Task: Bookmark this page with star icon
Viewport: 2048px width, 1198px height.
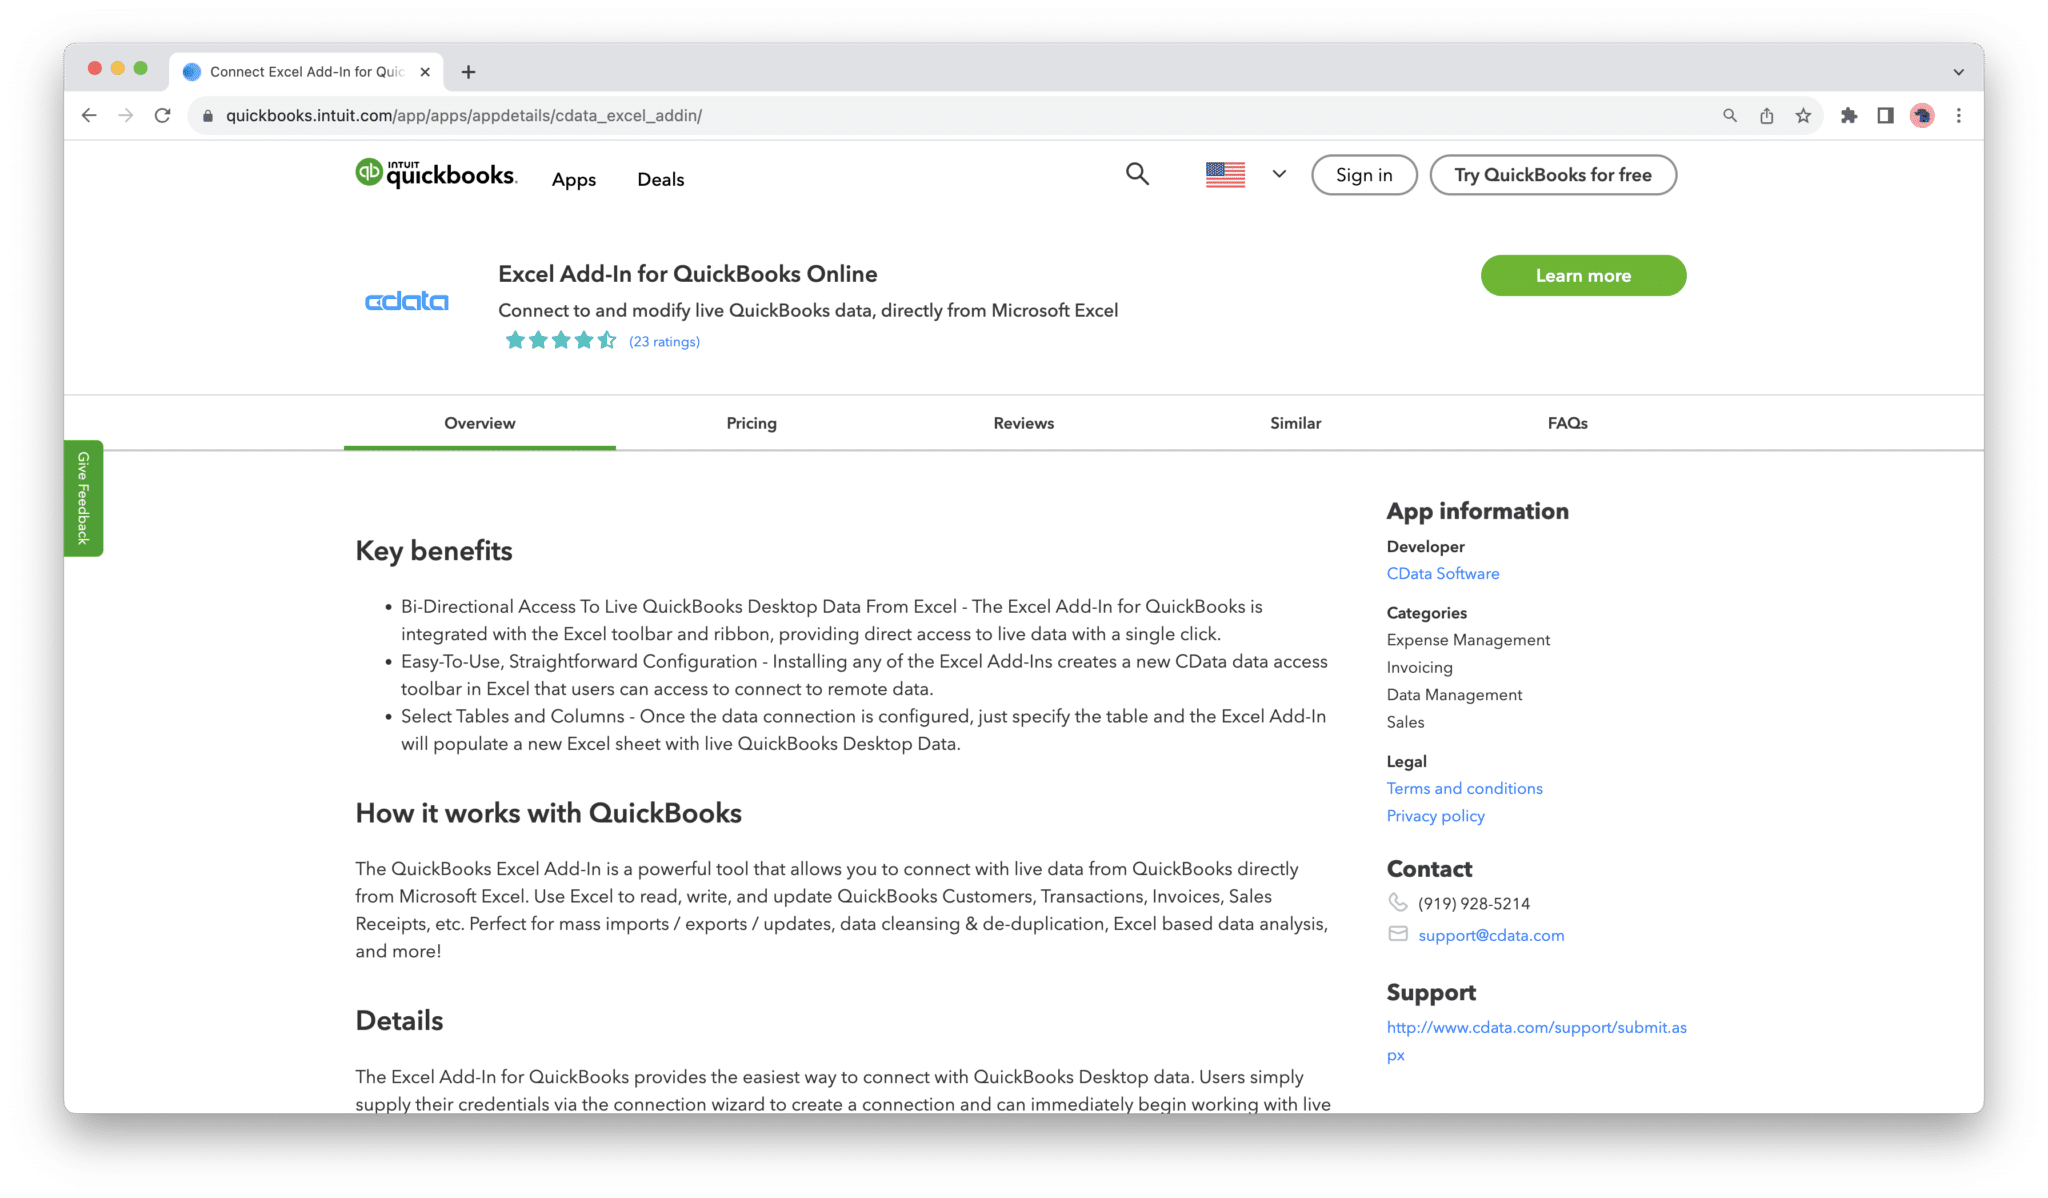Action: [1803, 116]
